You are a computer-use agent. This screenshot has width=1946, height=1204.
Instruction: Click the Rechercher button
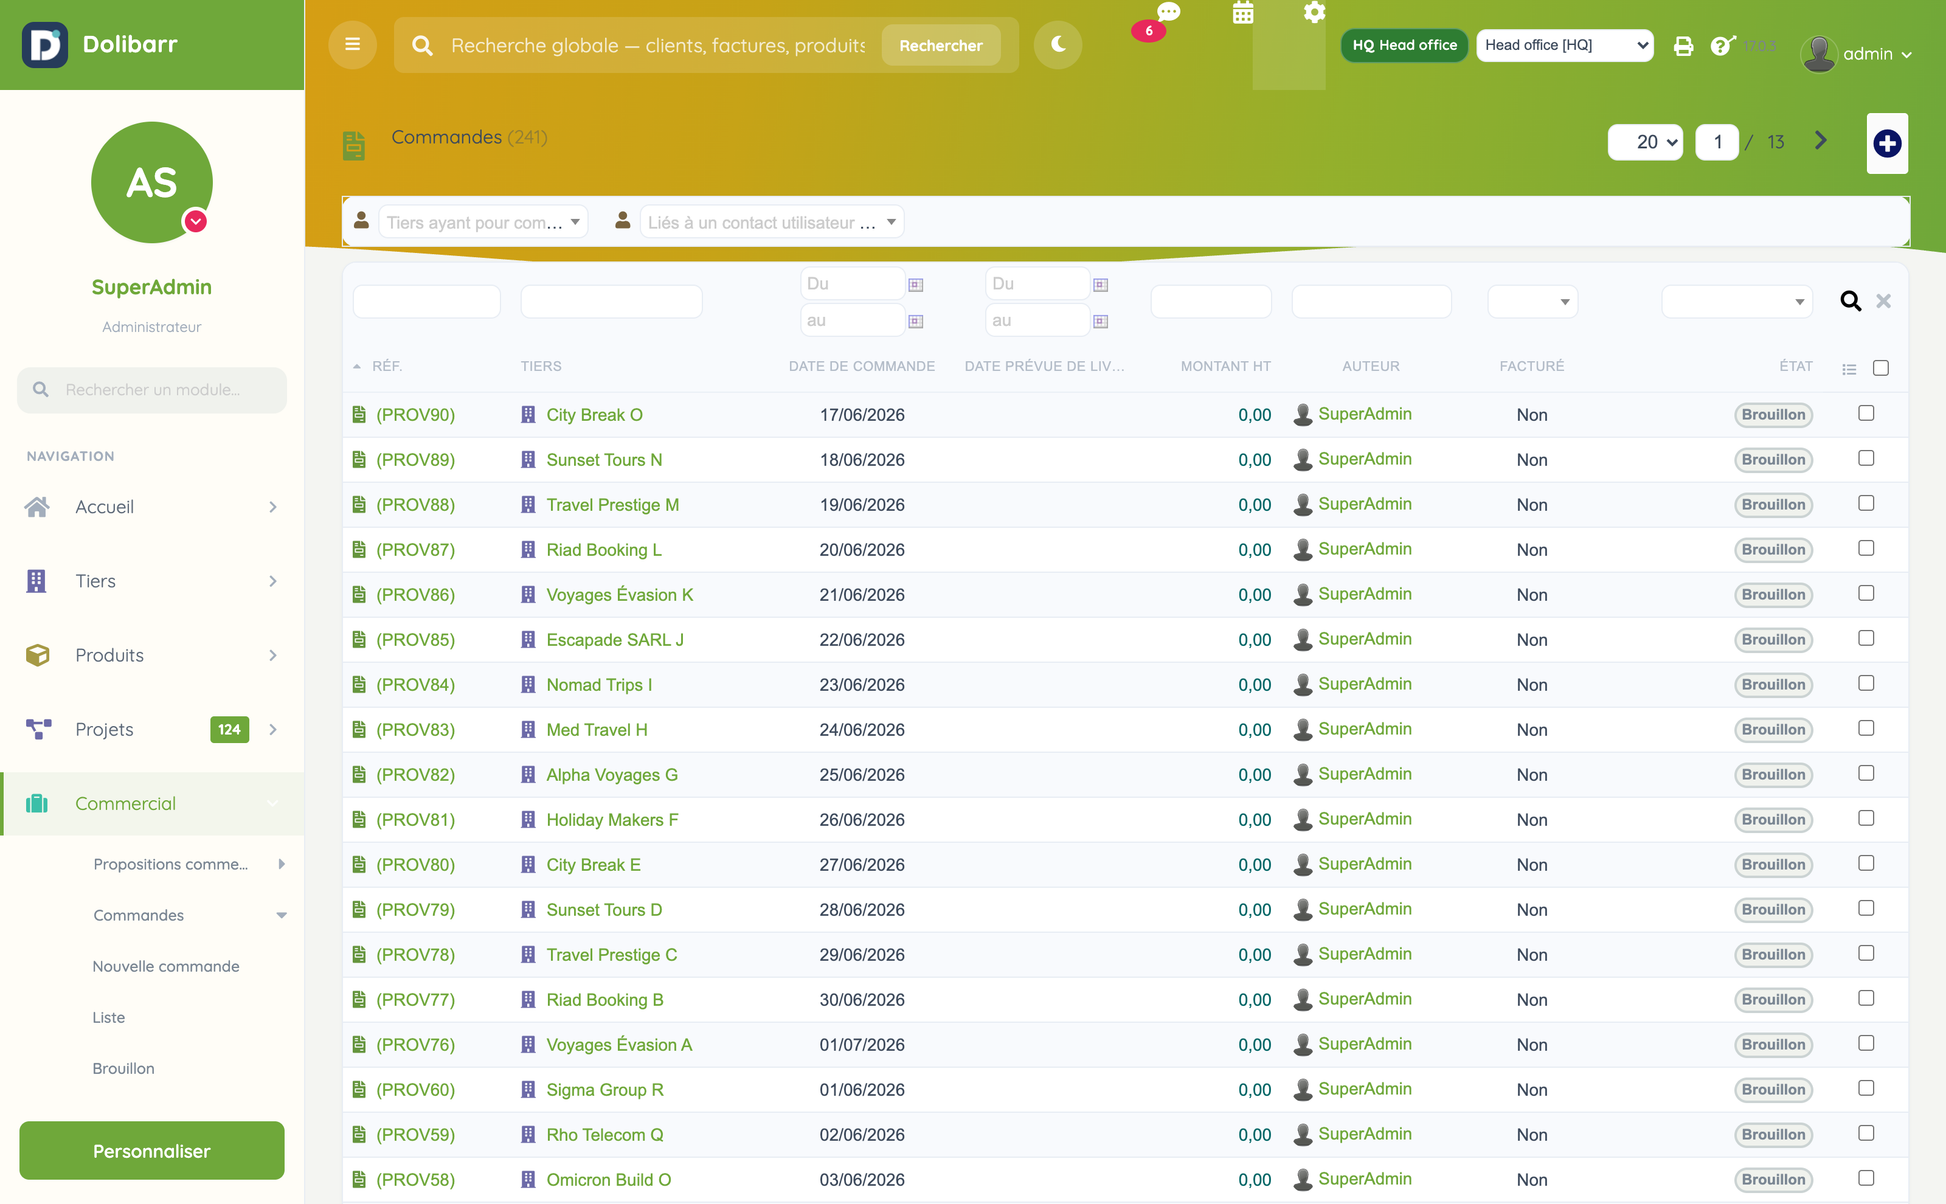point(940,45)
